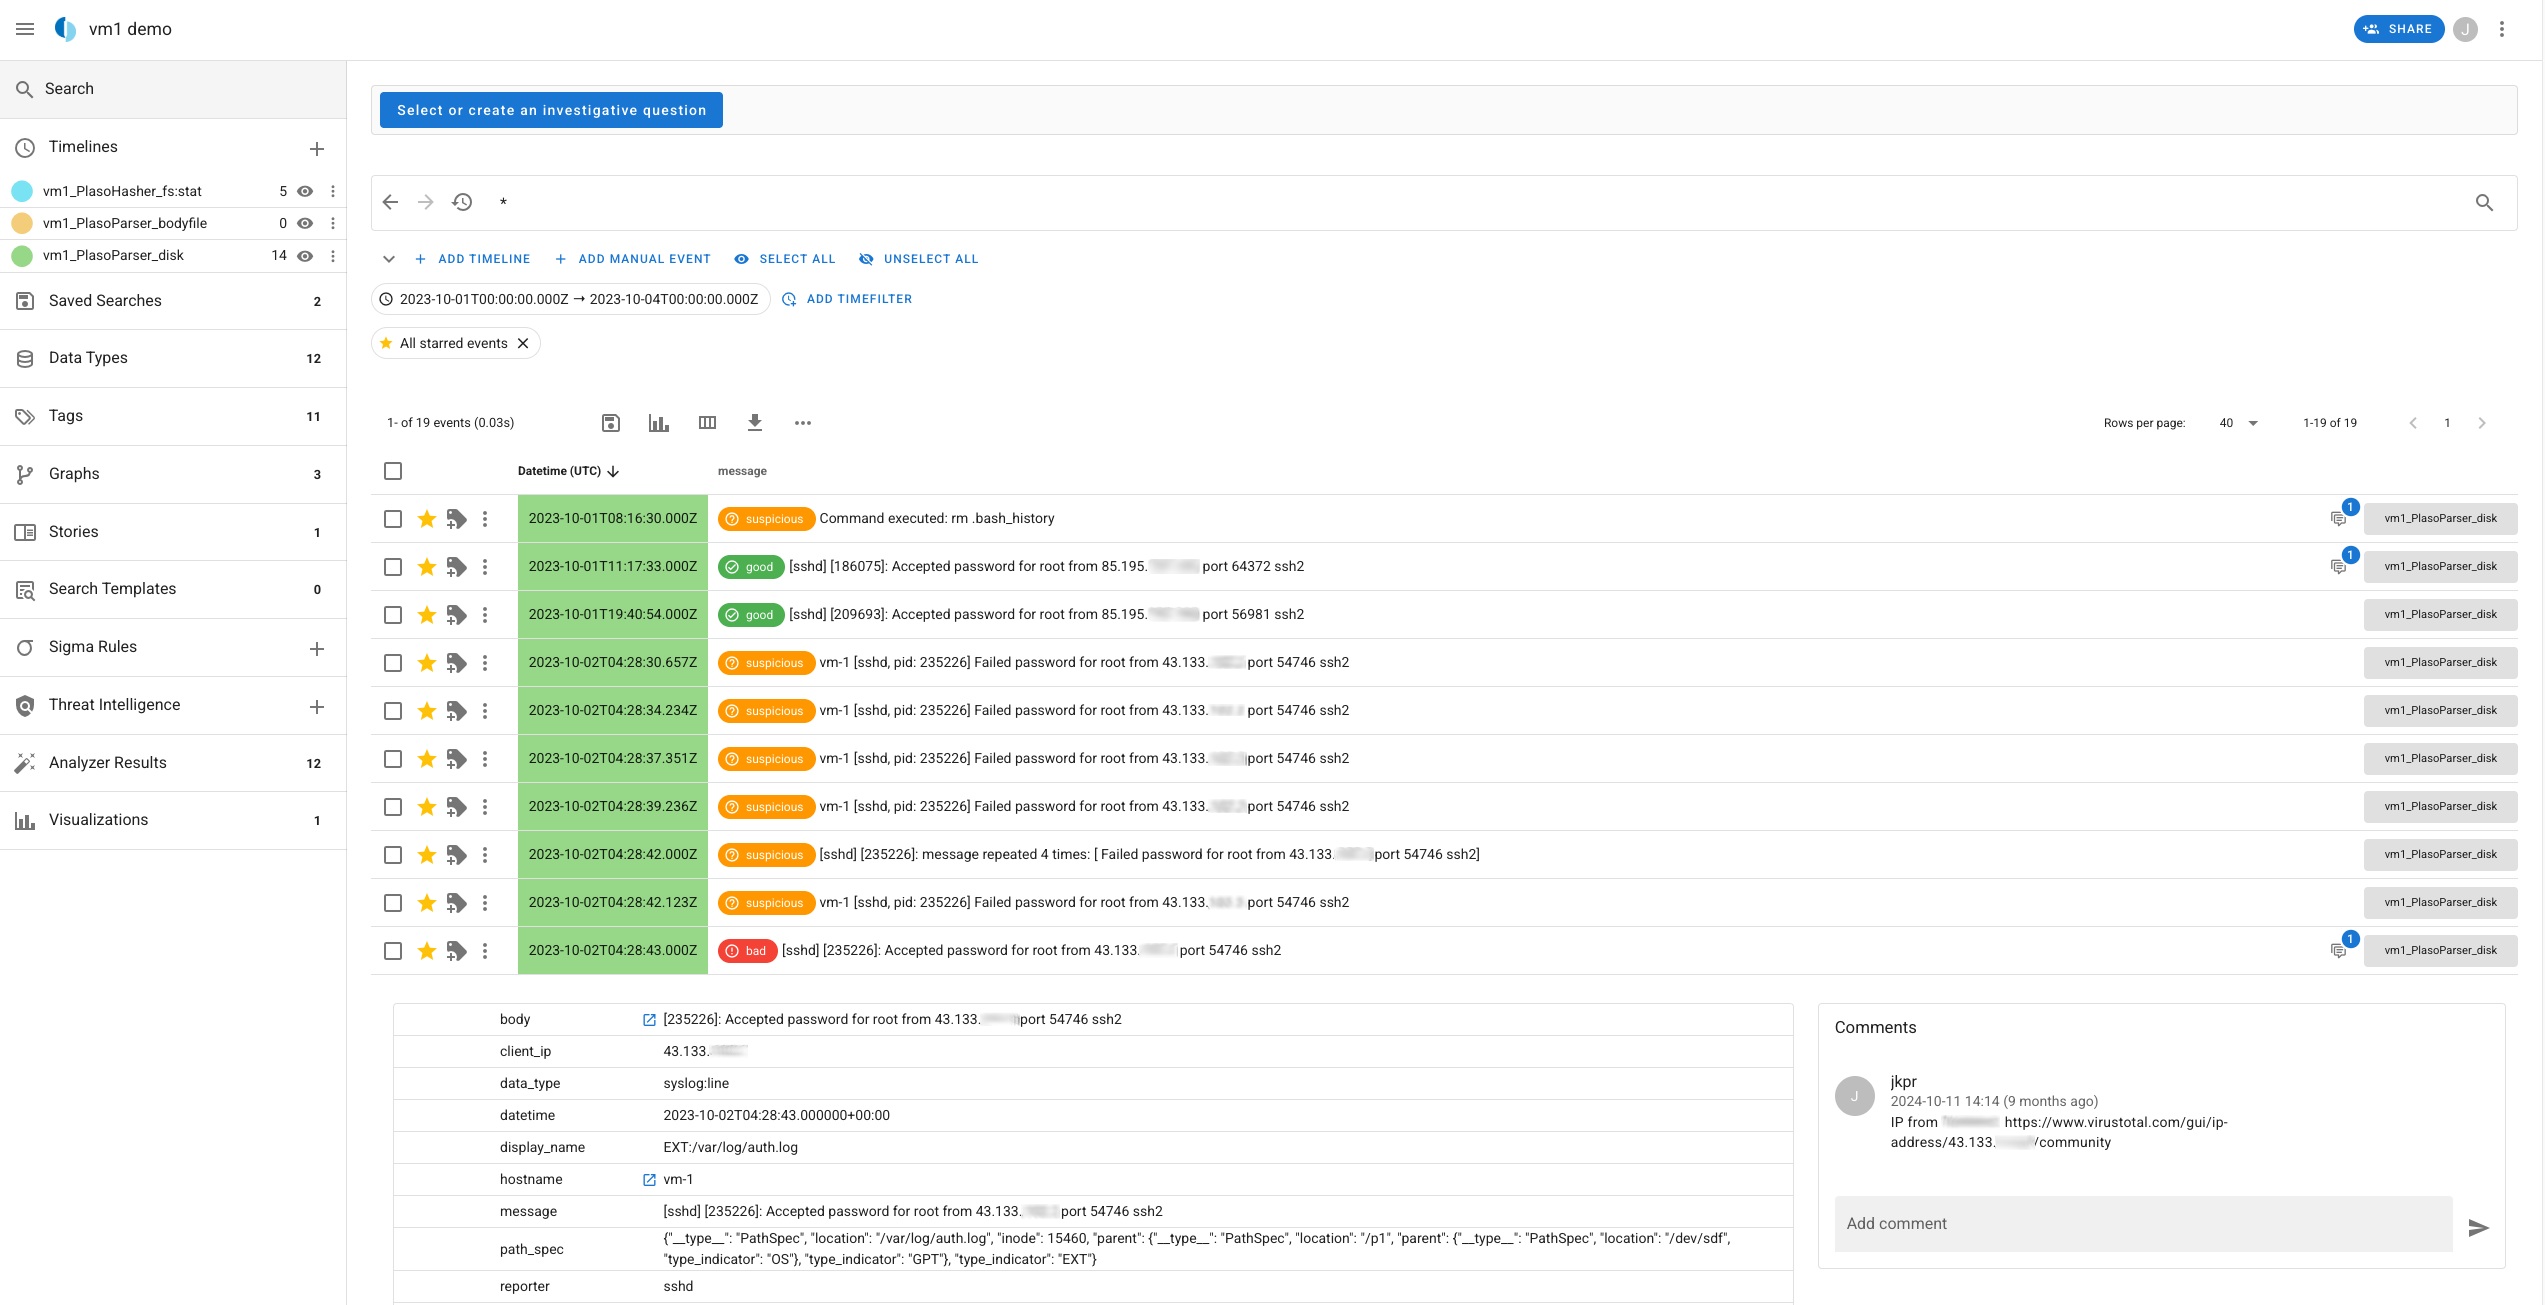Open the chart aggregation view
2545x1305 pixels.
[x=658, y=422]
